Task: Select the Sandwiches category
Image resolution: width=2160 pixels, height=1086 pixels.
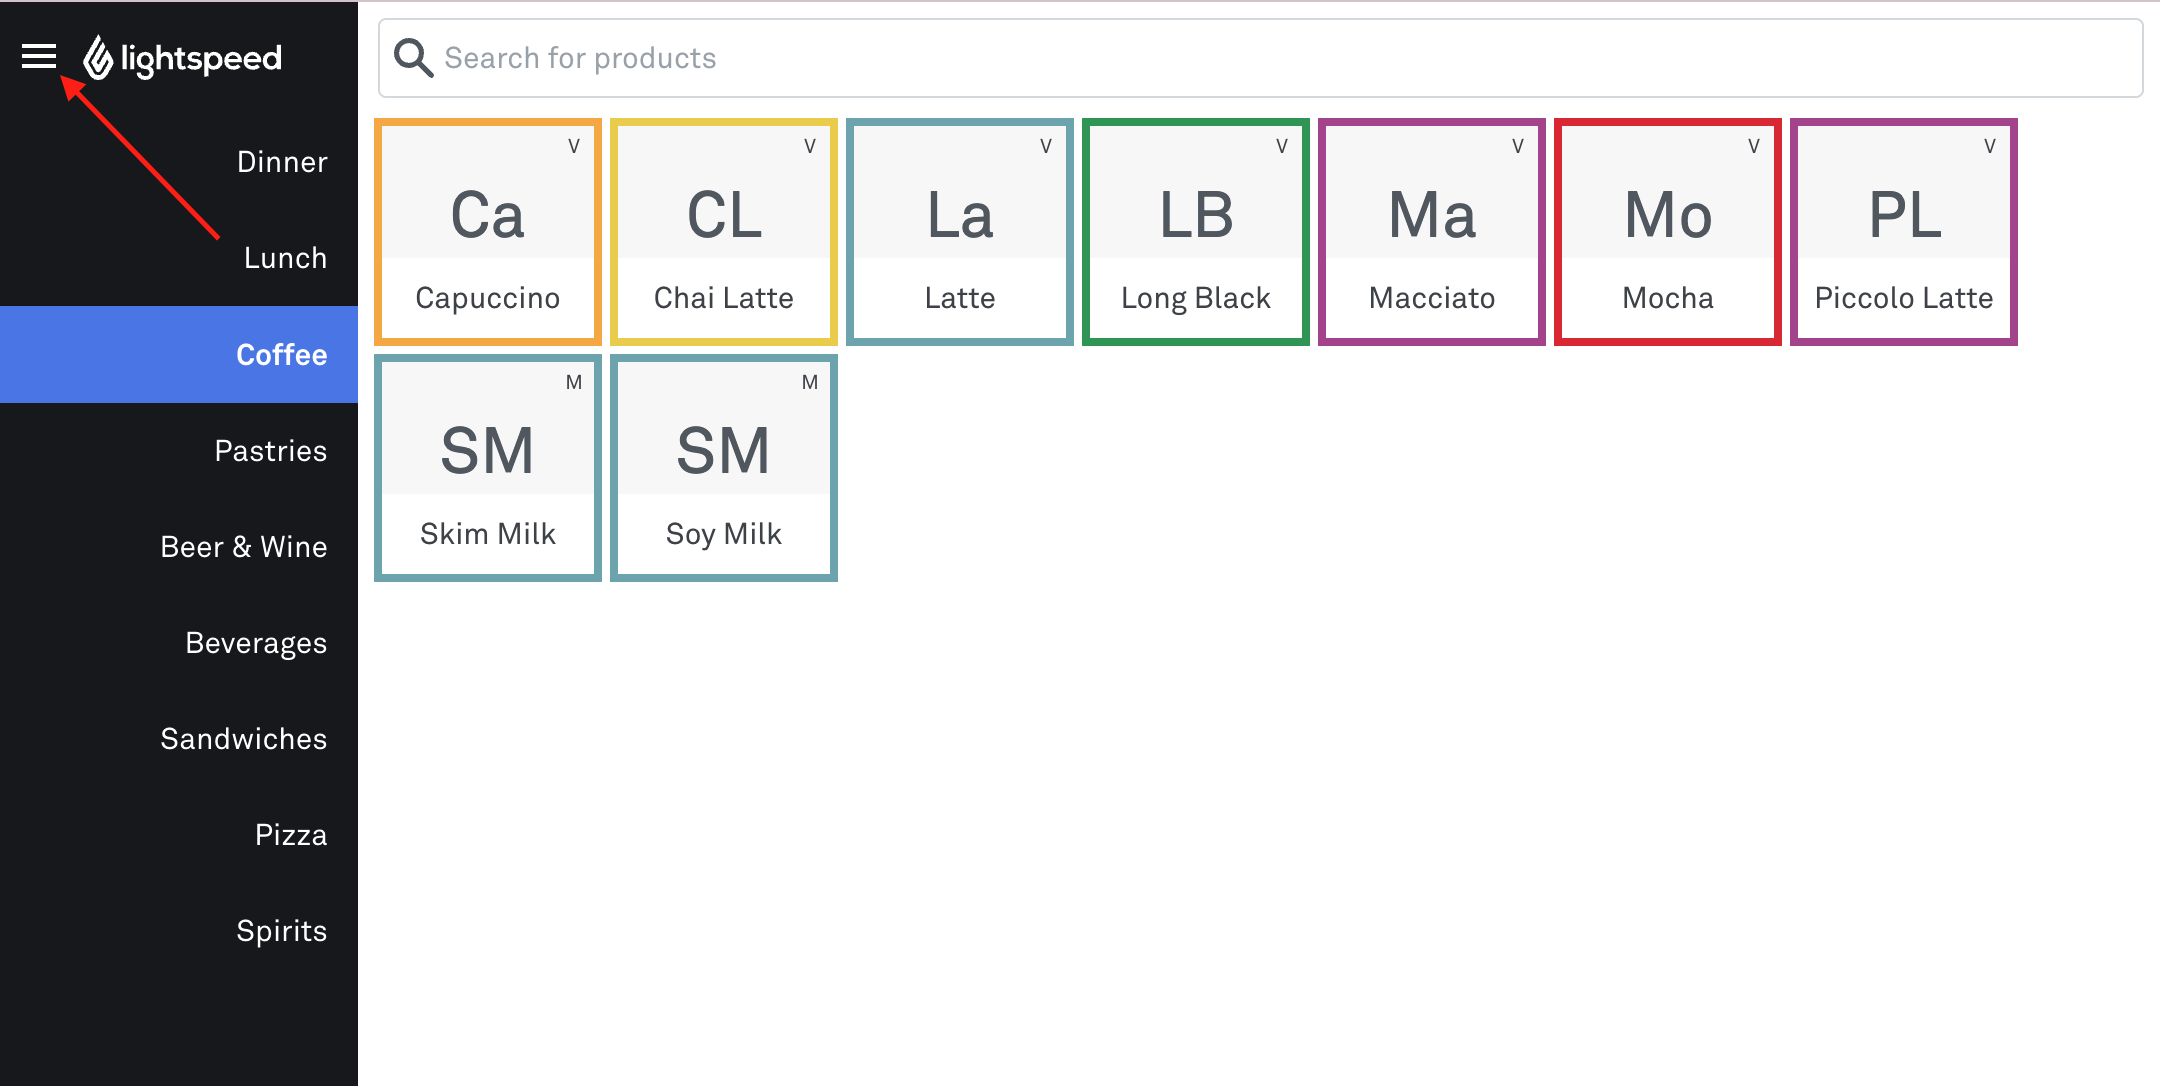Action: [243, 739]
